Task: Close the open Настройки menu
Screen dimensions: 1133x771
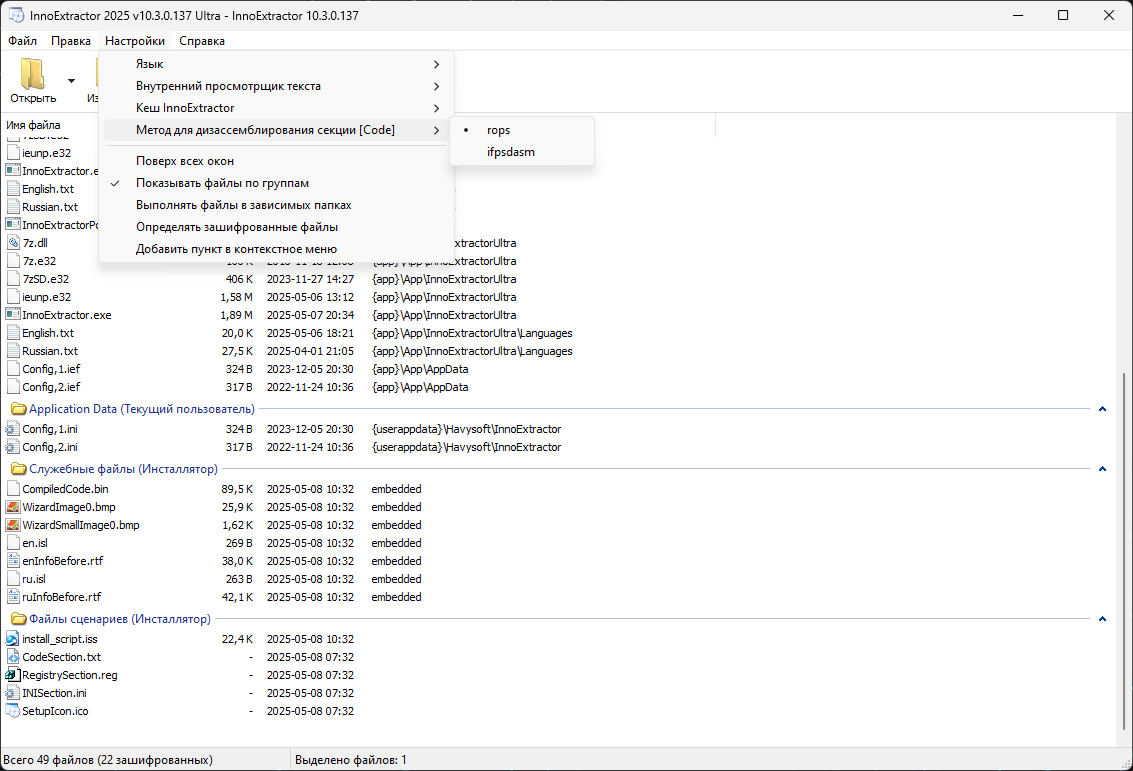Action: pos(134,41)
